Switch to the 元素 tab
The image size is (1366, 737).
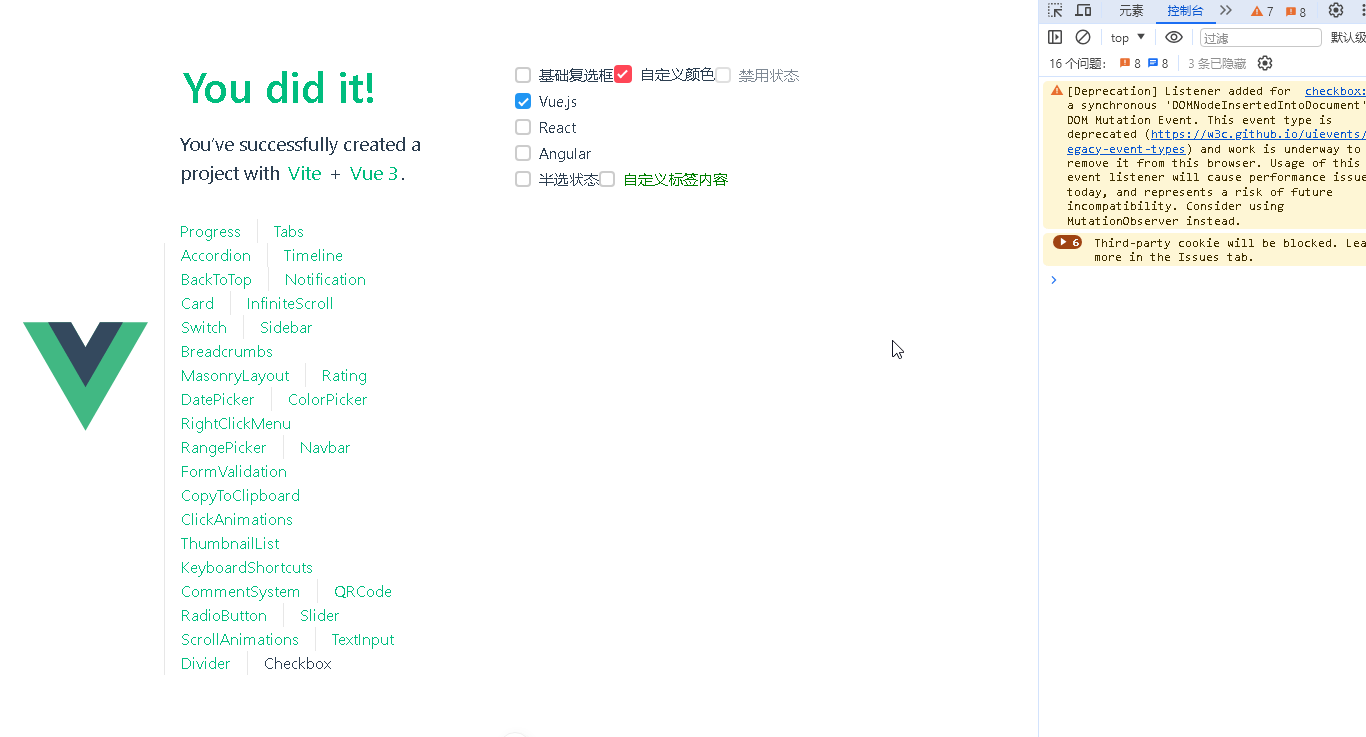[x=1131, y=11]
